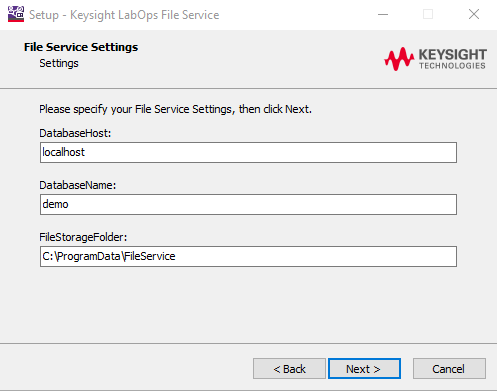Click the setup application icon in title bar
Image resolution: width=497 pixels, height=391 pixels.
pos(16,14)
